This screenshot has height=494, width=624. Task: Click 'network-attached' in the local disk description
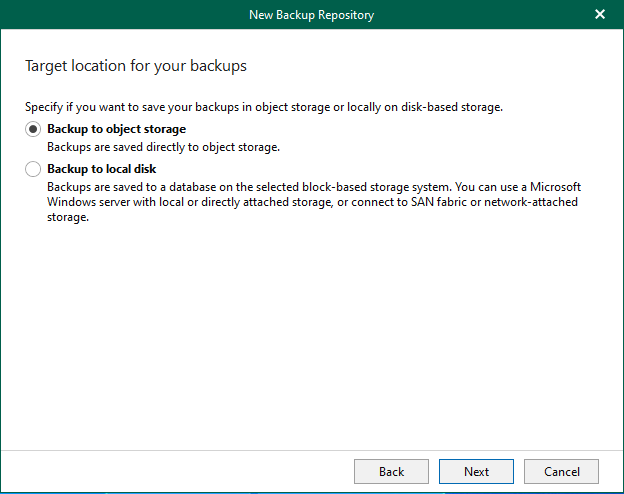point(529,202)
